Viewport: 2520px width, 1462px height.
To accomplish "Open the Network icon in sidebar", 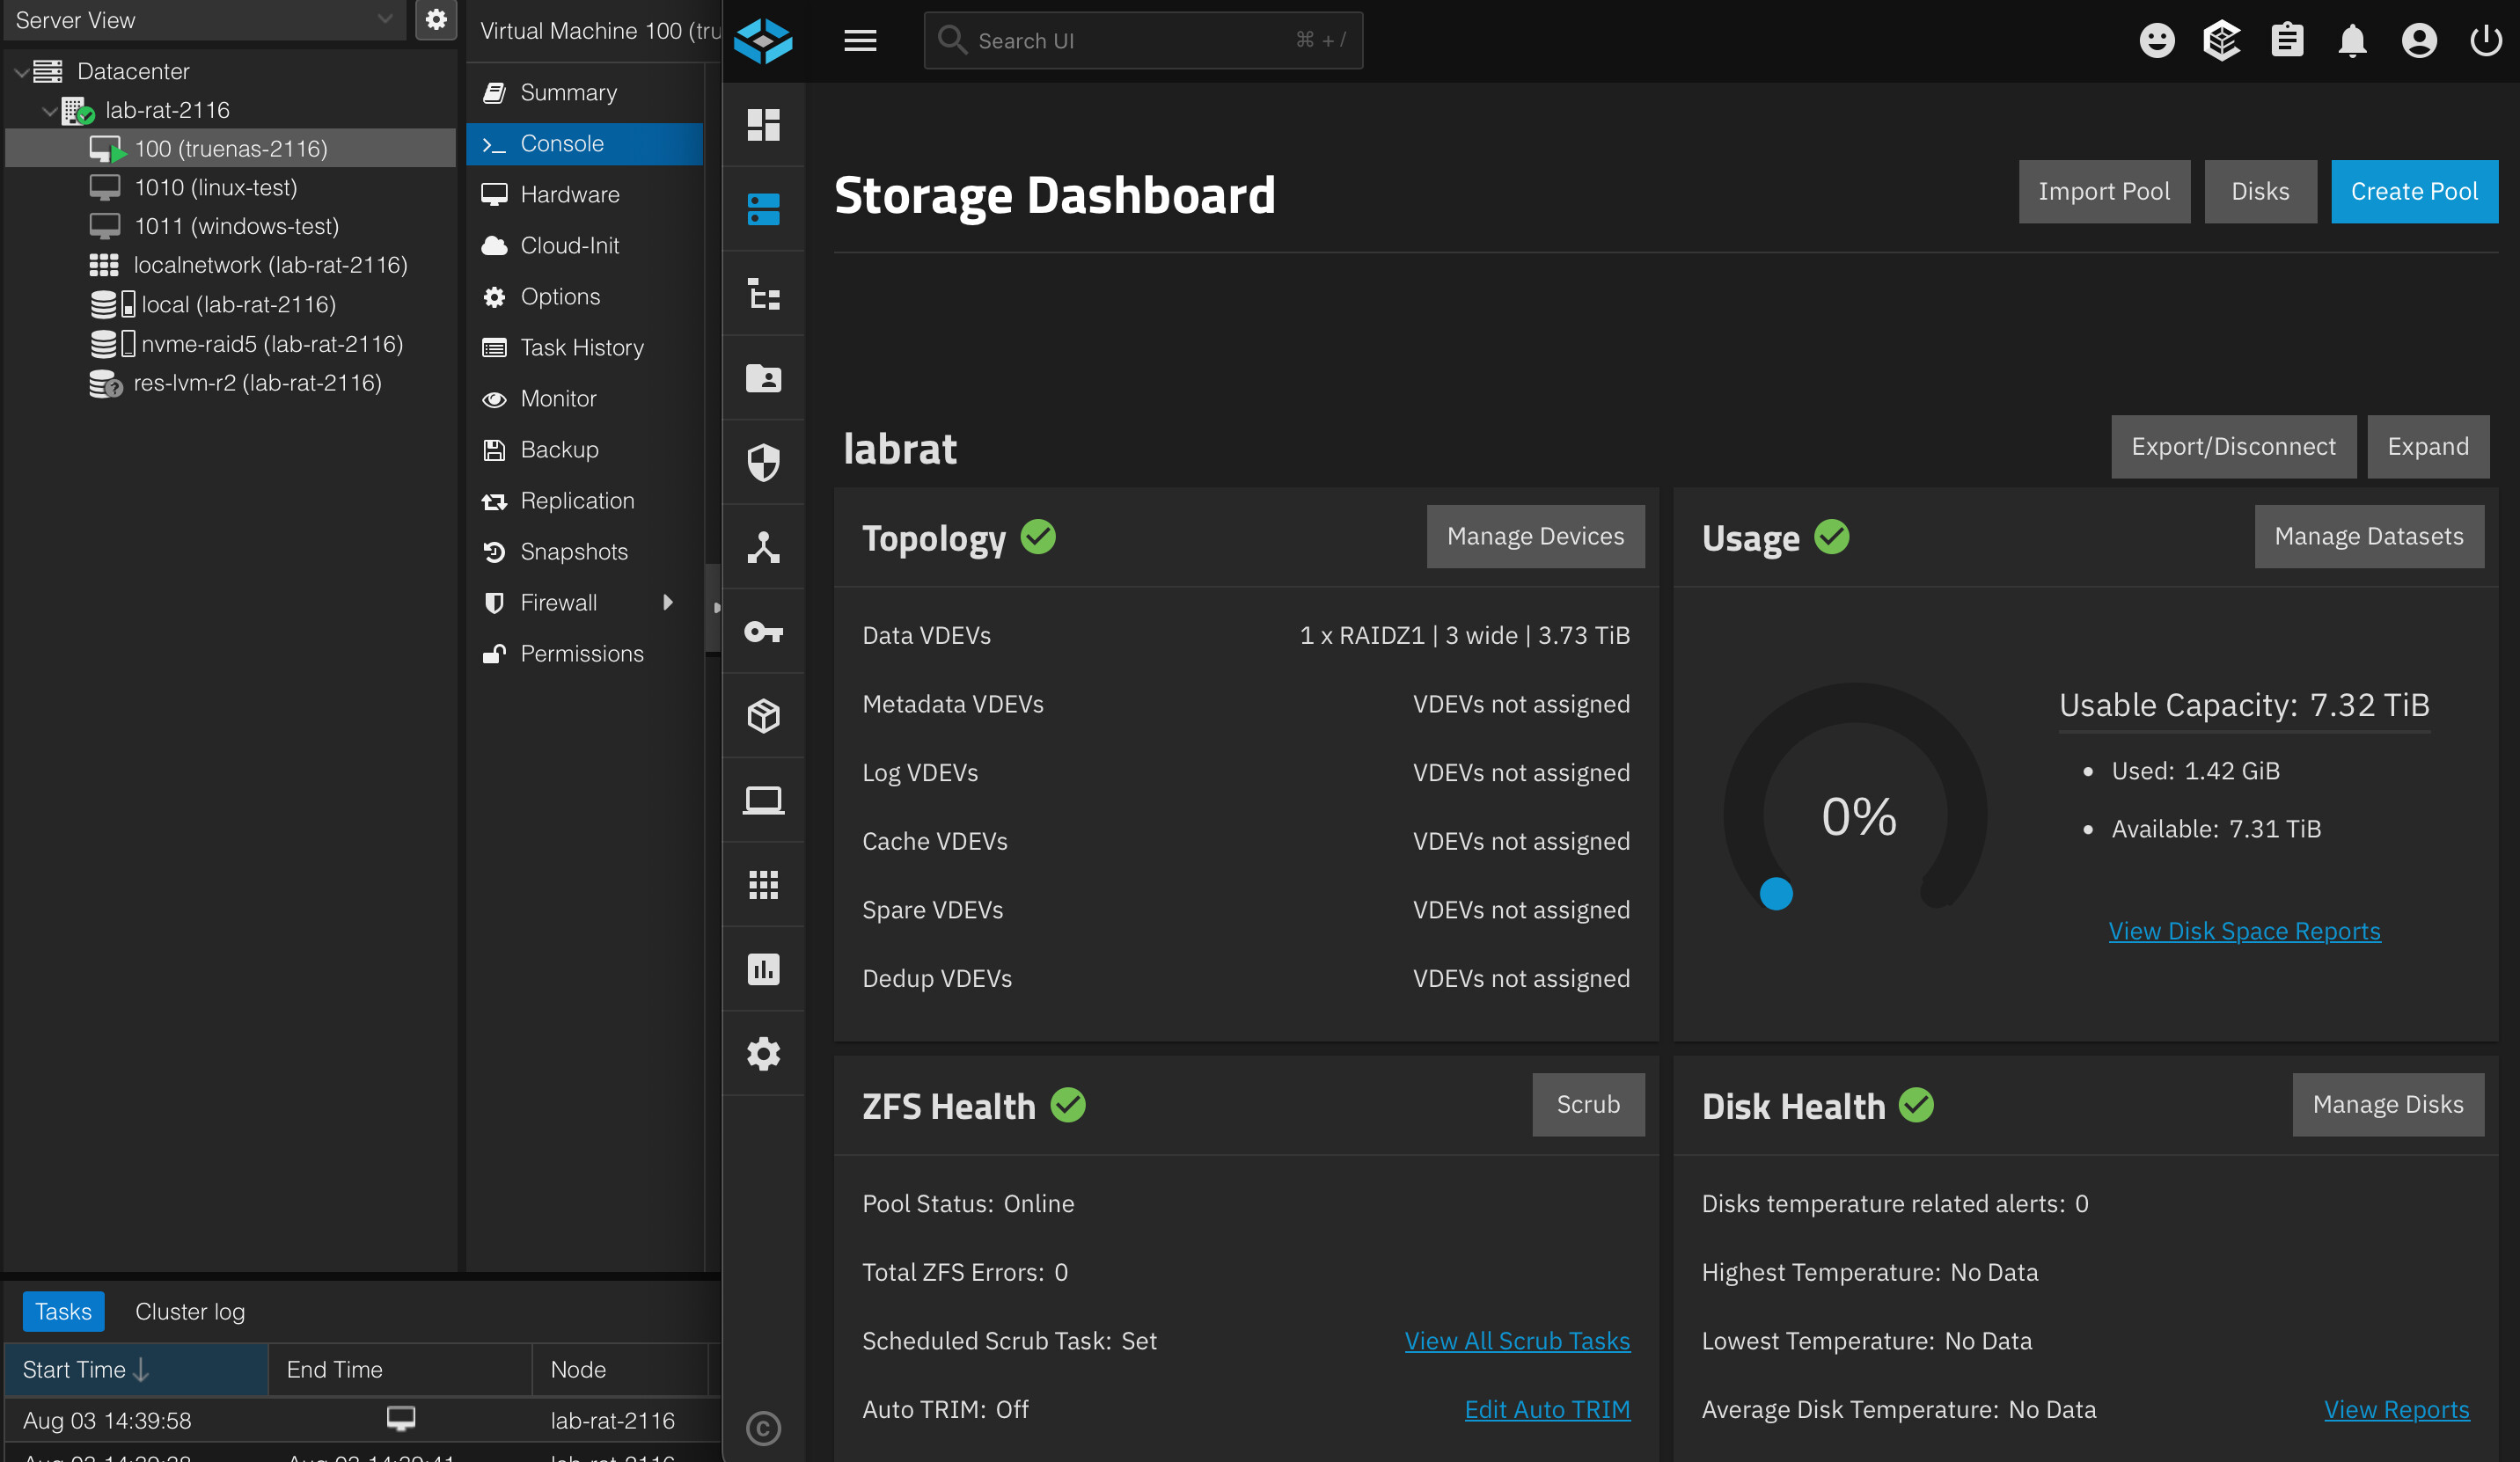I will coord(763,547).
